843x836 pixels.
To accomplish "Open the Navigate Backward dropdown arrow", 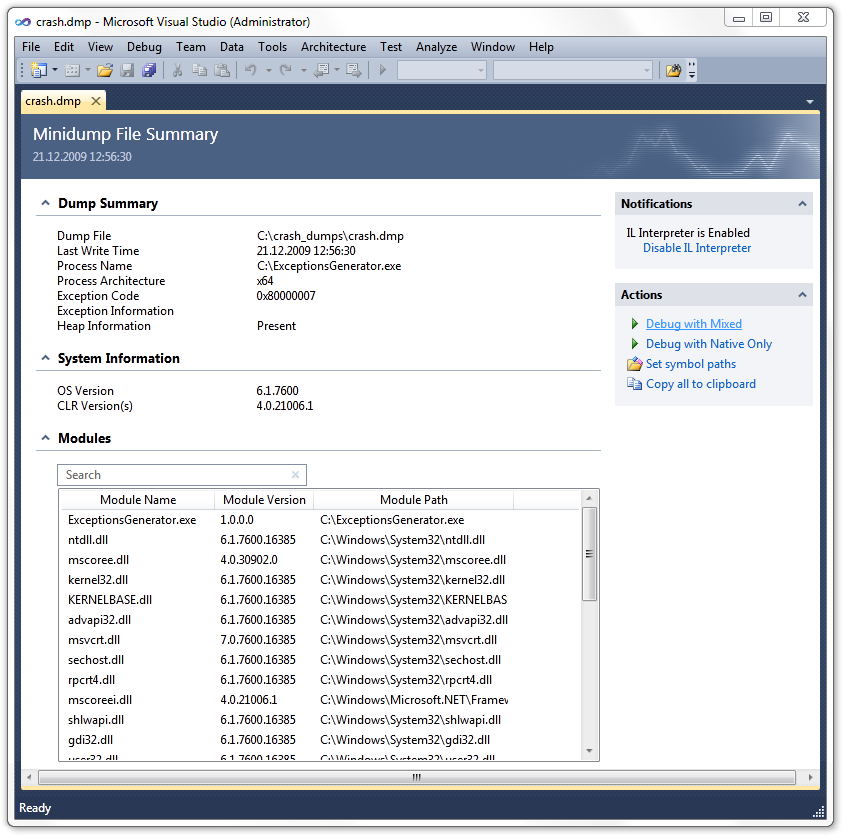I will click(337, 70).
